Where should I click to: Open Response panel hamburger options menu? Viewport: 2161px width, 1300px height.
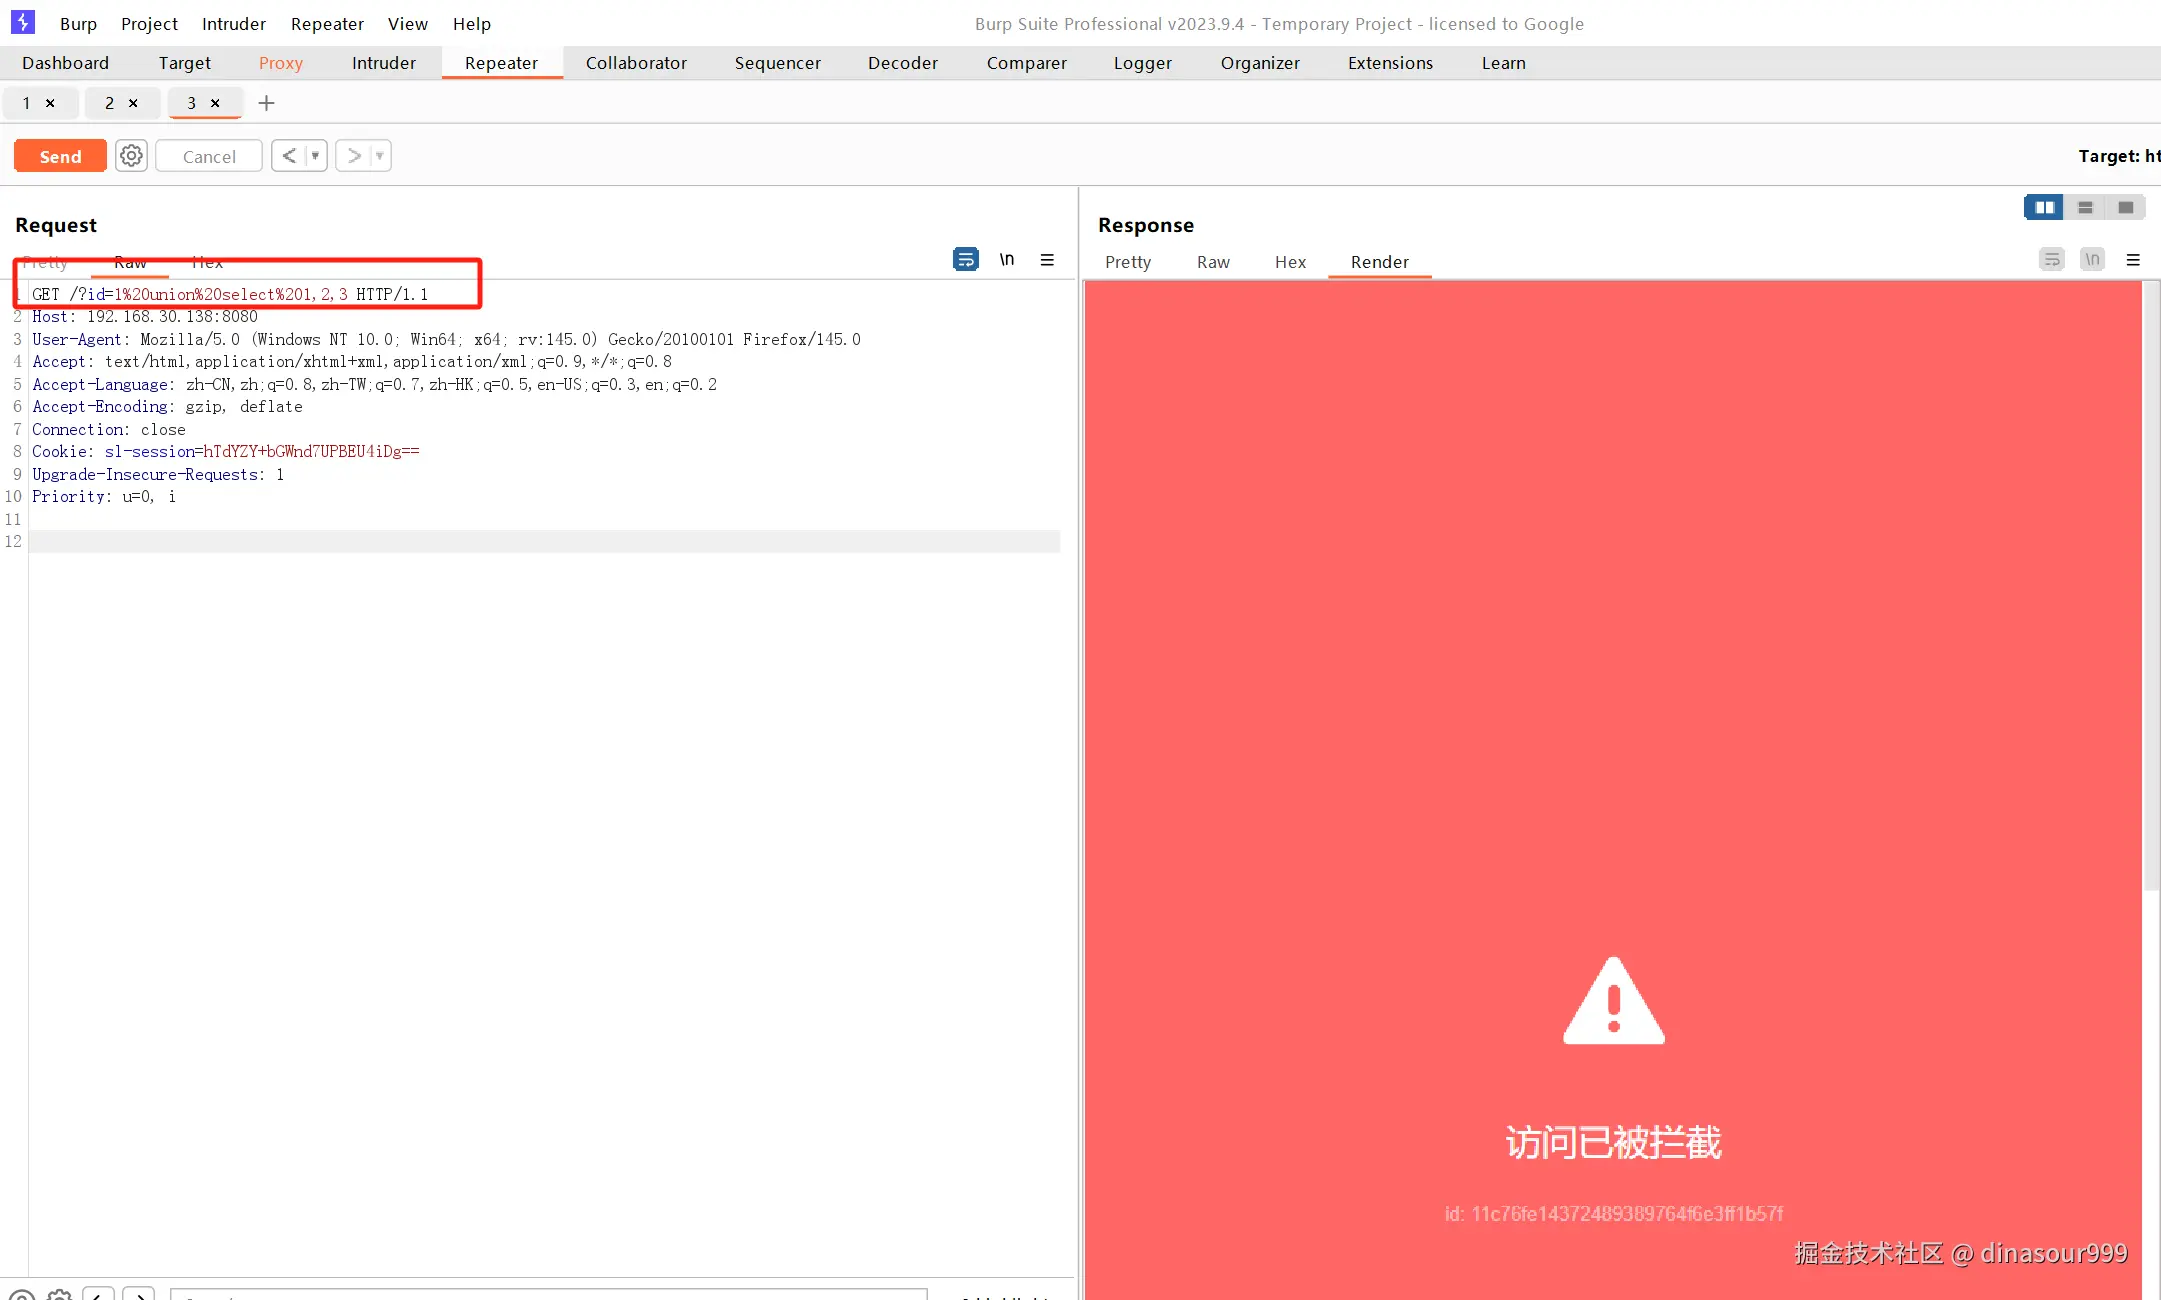coord(2133,260)
